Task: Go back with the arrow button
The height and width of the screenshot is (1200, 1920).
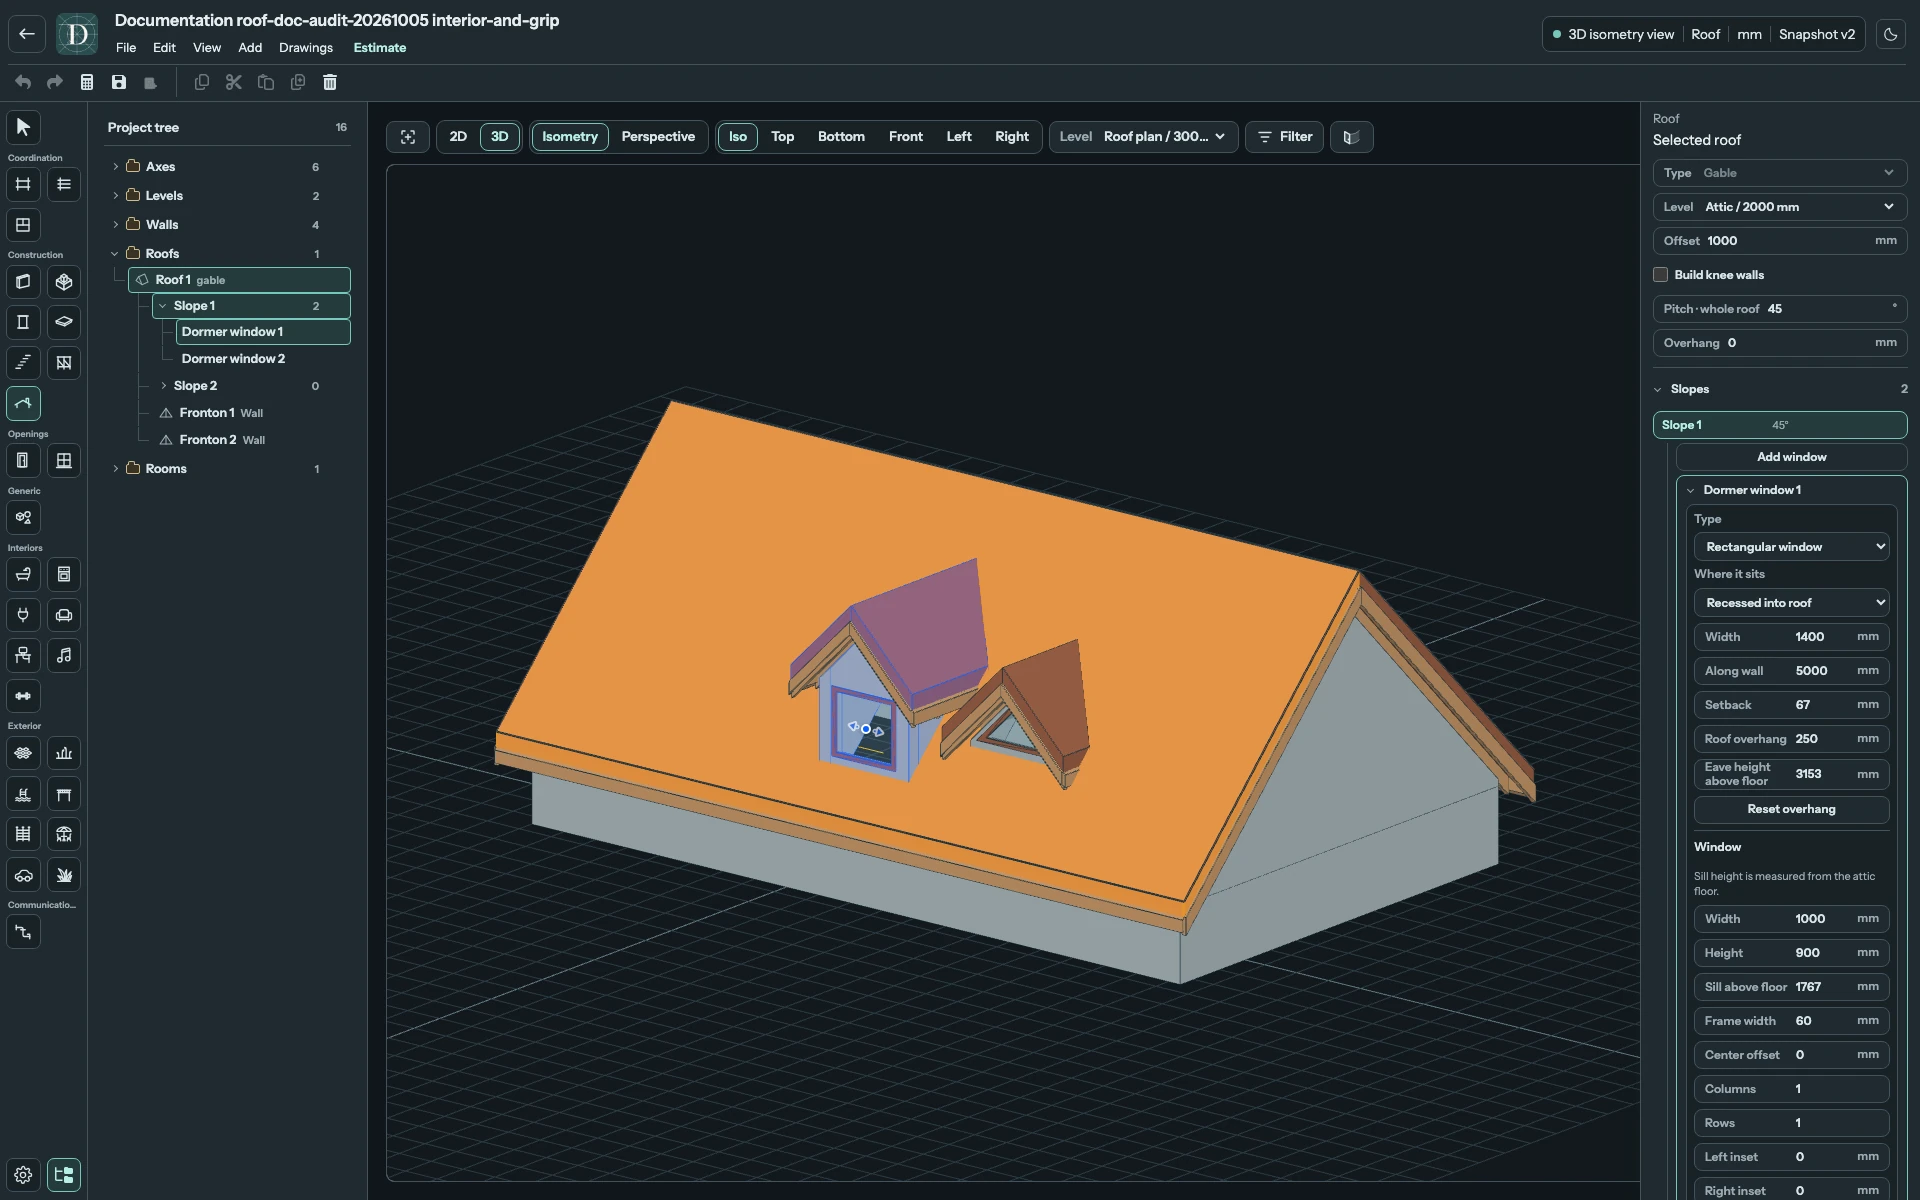Action: tap(27, 34)
